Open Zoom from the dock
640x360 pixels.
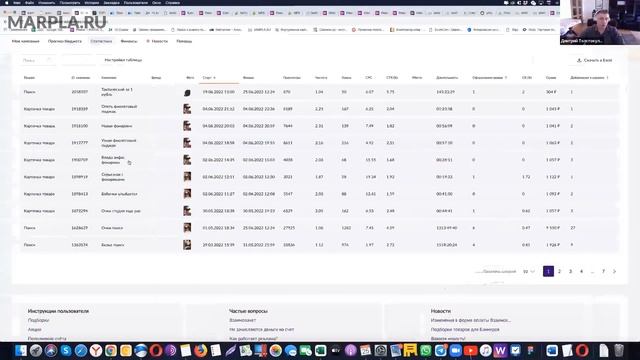point(456,351)
